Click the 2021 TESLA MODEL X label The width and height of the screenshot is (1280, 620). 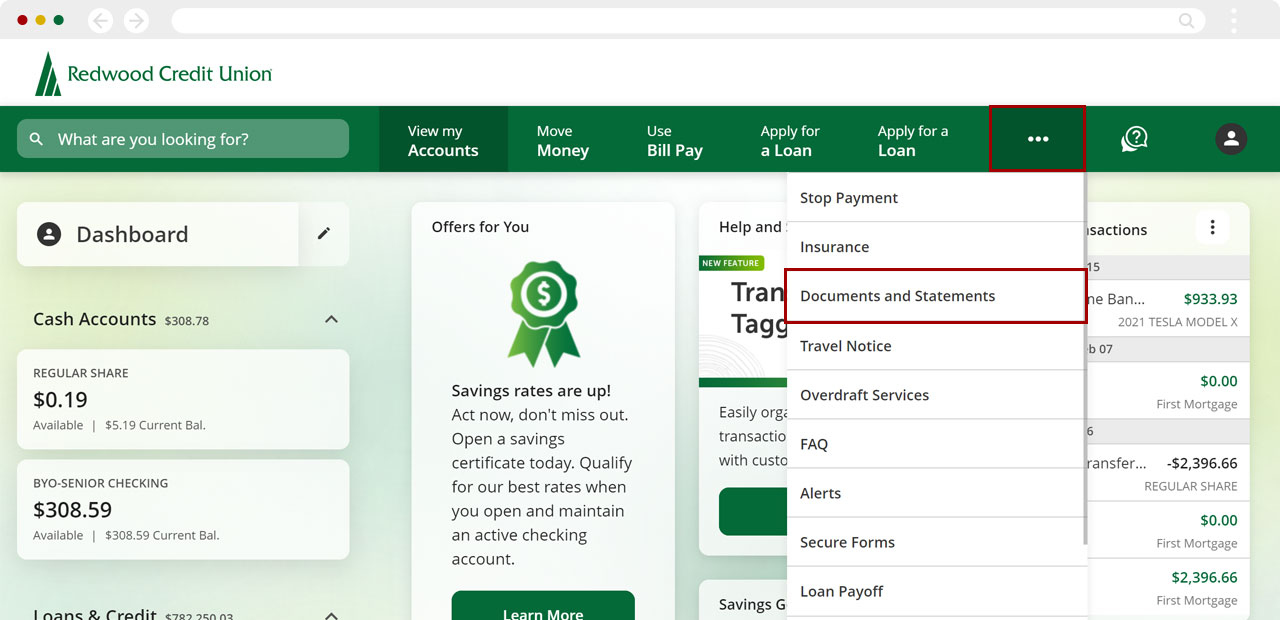coord(1178,322)
